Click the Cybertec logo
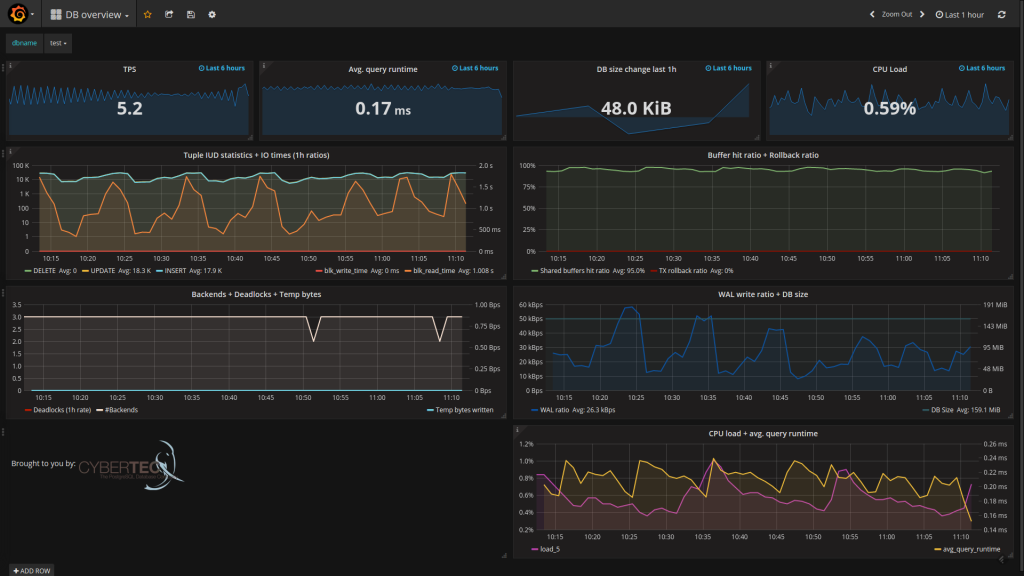This screenshot has height=576, width=1024. (x=130, y=463)
